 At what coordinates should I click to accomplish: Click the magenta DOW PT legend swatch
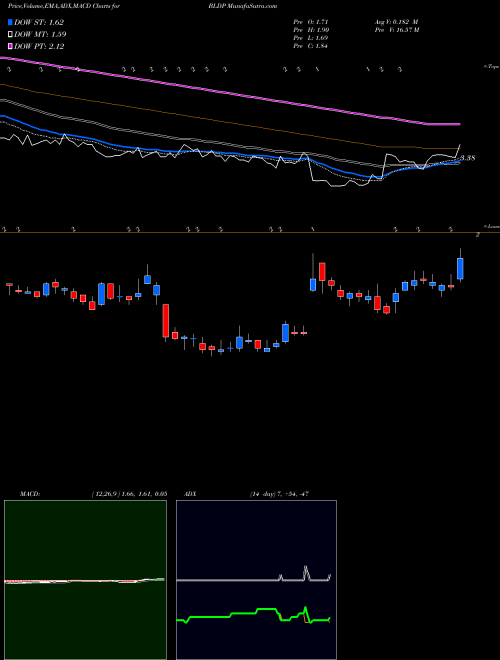pos(10,46)
